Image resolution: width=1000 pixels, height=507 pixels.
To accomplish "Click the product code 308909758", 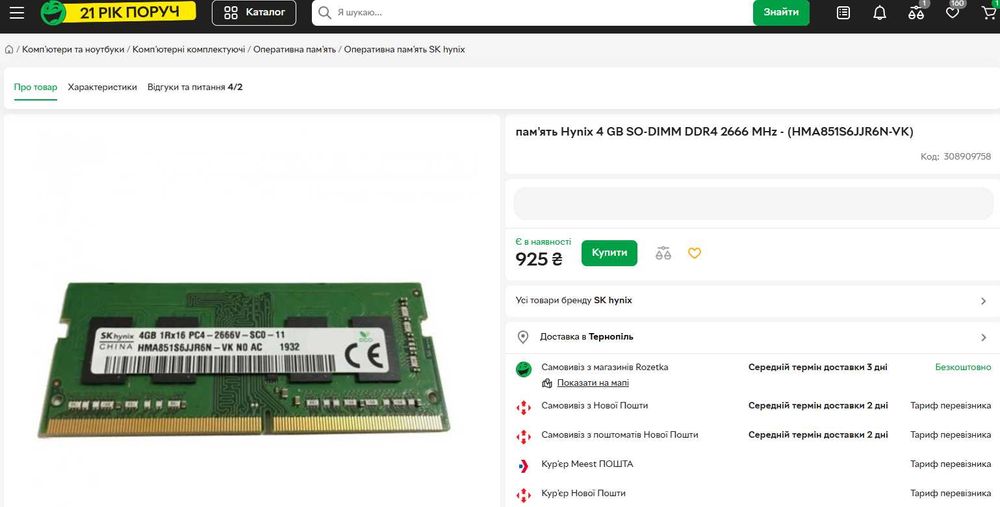I will tap(967, 156).
